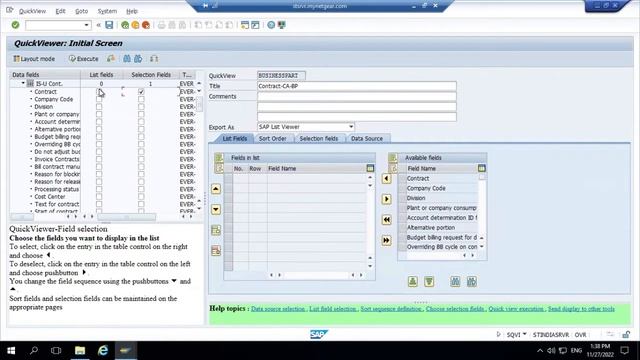Click the Select all icon of Fields in list
This screenshot has width=640, height=360.
tap(219, 158)
